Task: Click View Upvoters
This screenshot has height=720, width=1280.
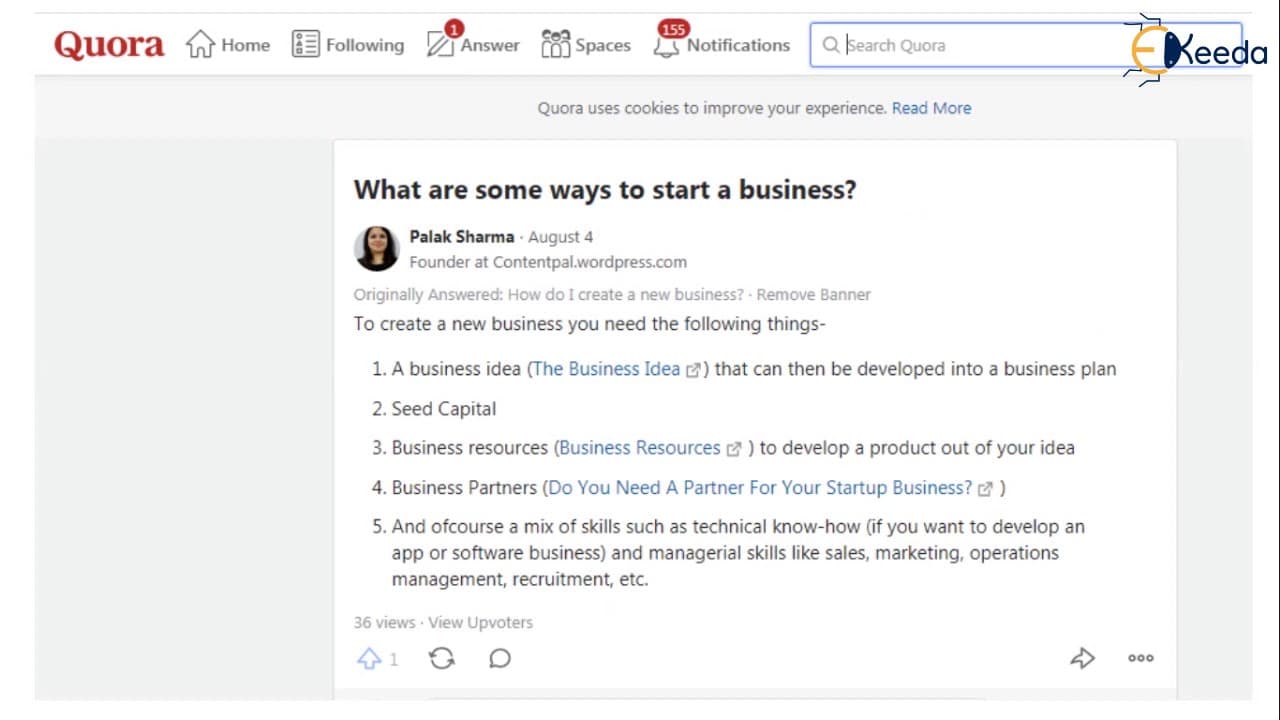Action: (480, 622)
